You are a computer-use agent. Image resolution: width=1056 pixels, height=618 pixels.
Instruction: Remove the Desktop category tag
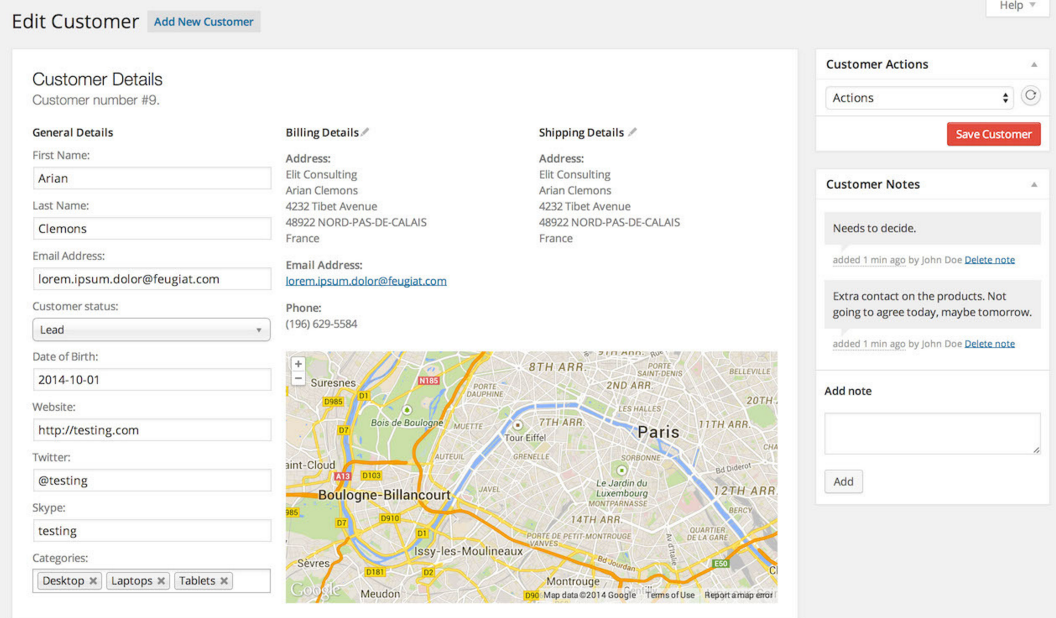(x=93, y=581)
